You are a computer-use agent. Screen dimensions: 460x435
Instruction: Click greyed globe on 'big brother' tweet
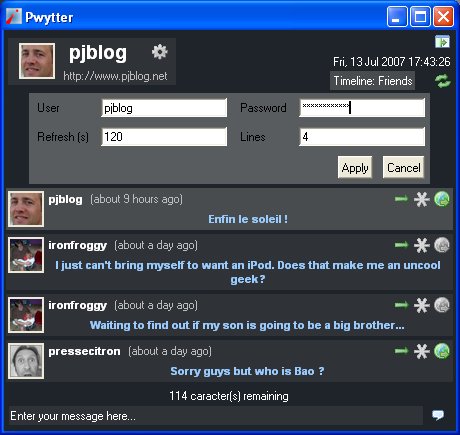pos(442,305)
